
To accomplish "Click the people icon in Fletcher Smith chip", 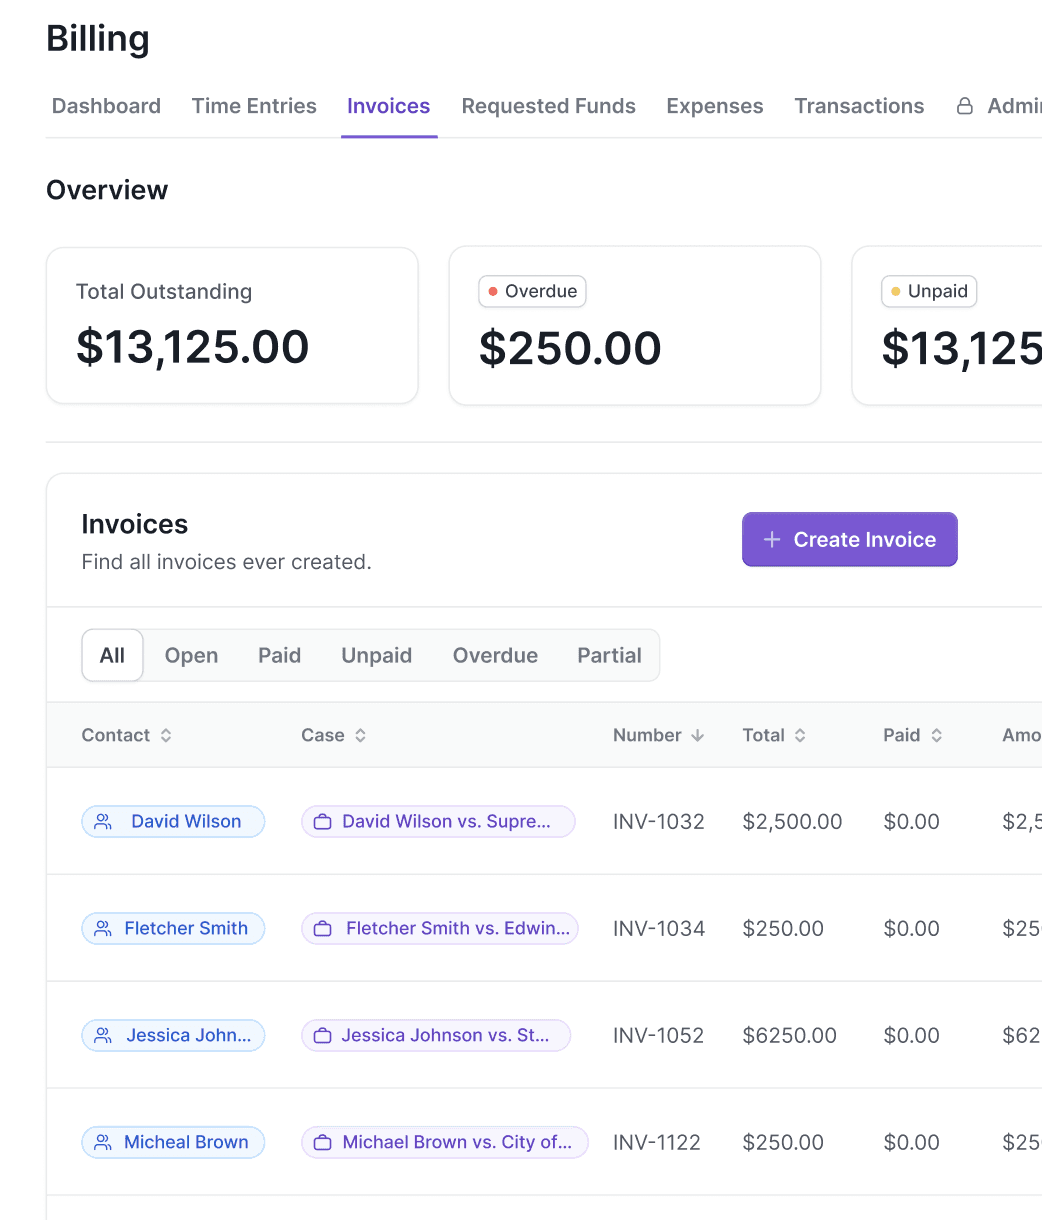I will 103,929.
